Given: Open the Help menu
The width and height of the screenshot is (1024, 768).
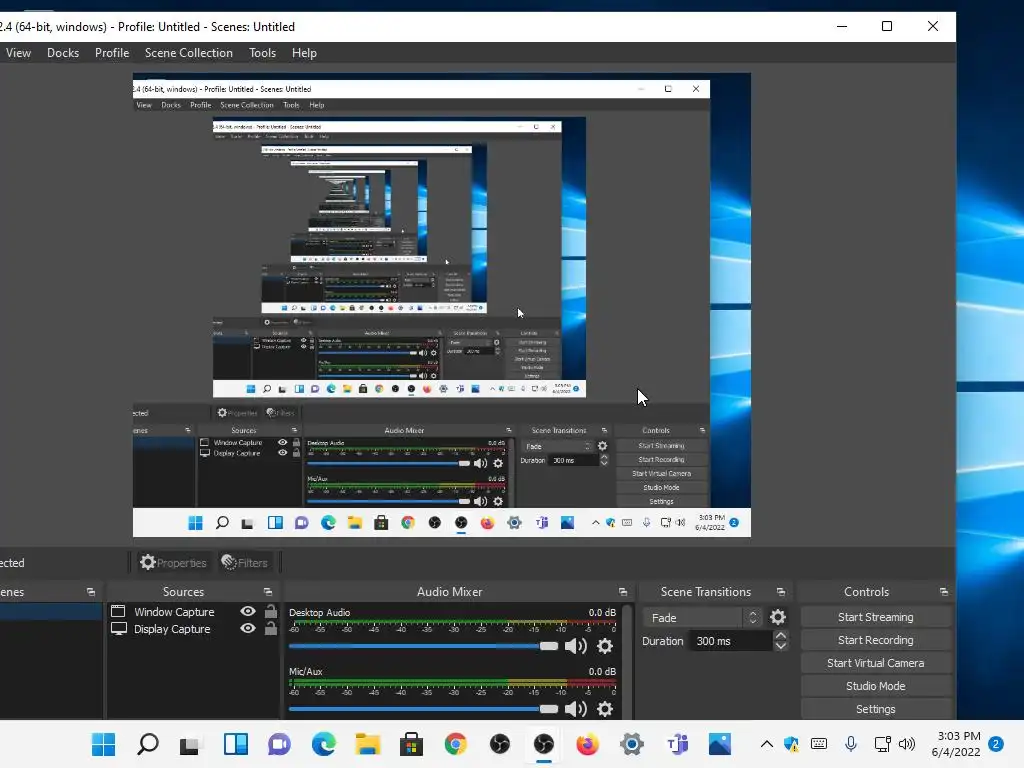Looking at the screenshot, I should point(304,53).
